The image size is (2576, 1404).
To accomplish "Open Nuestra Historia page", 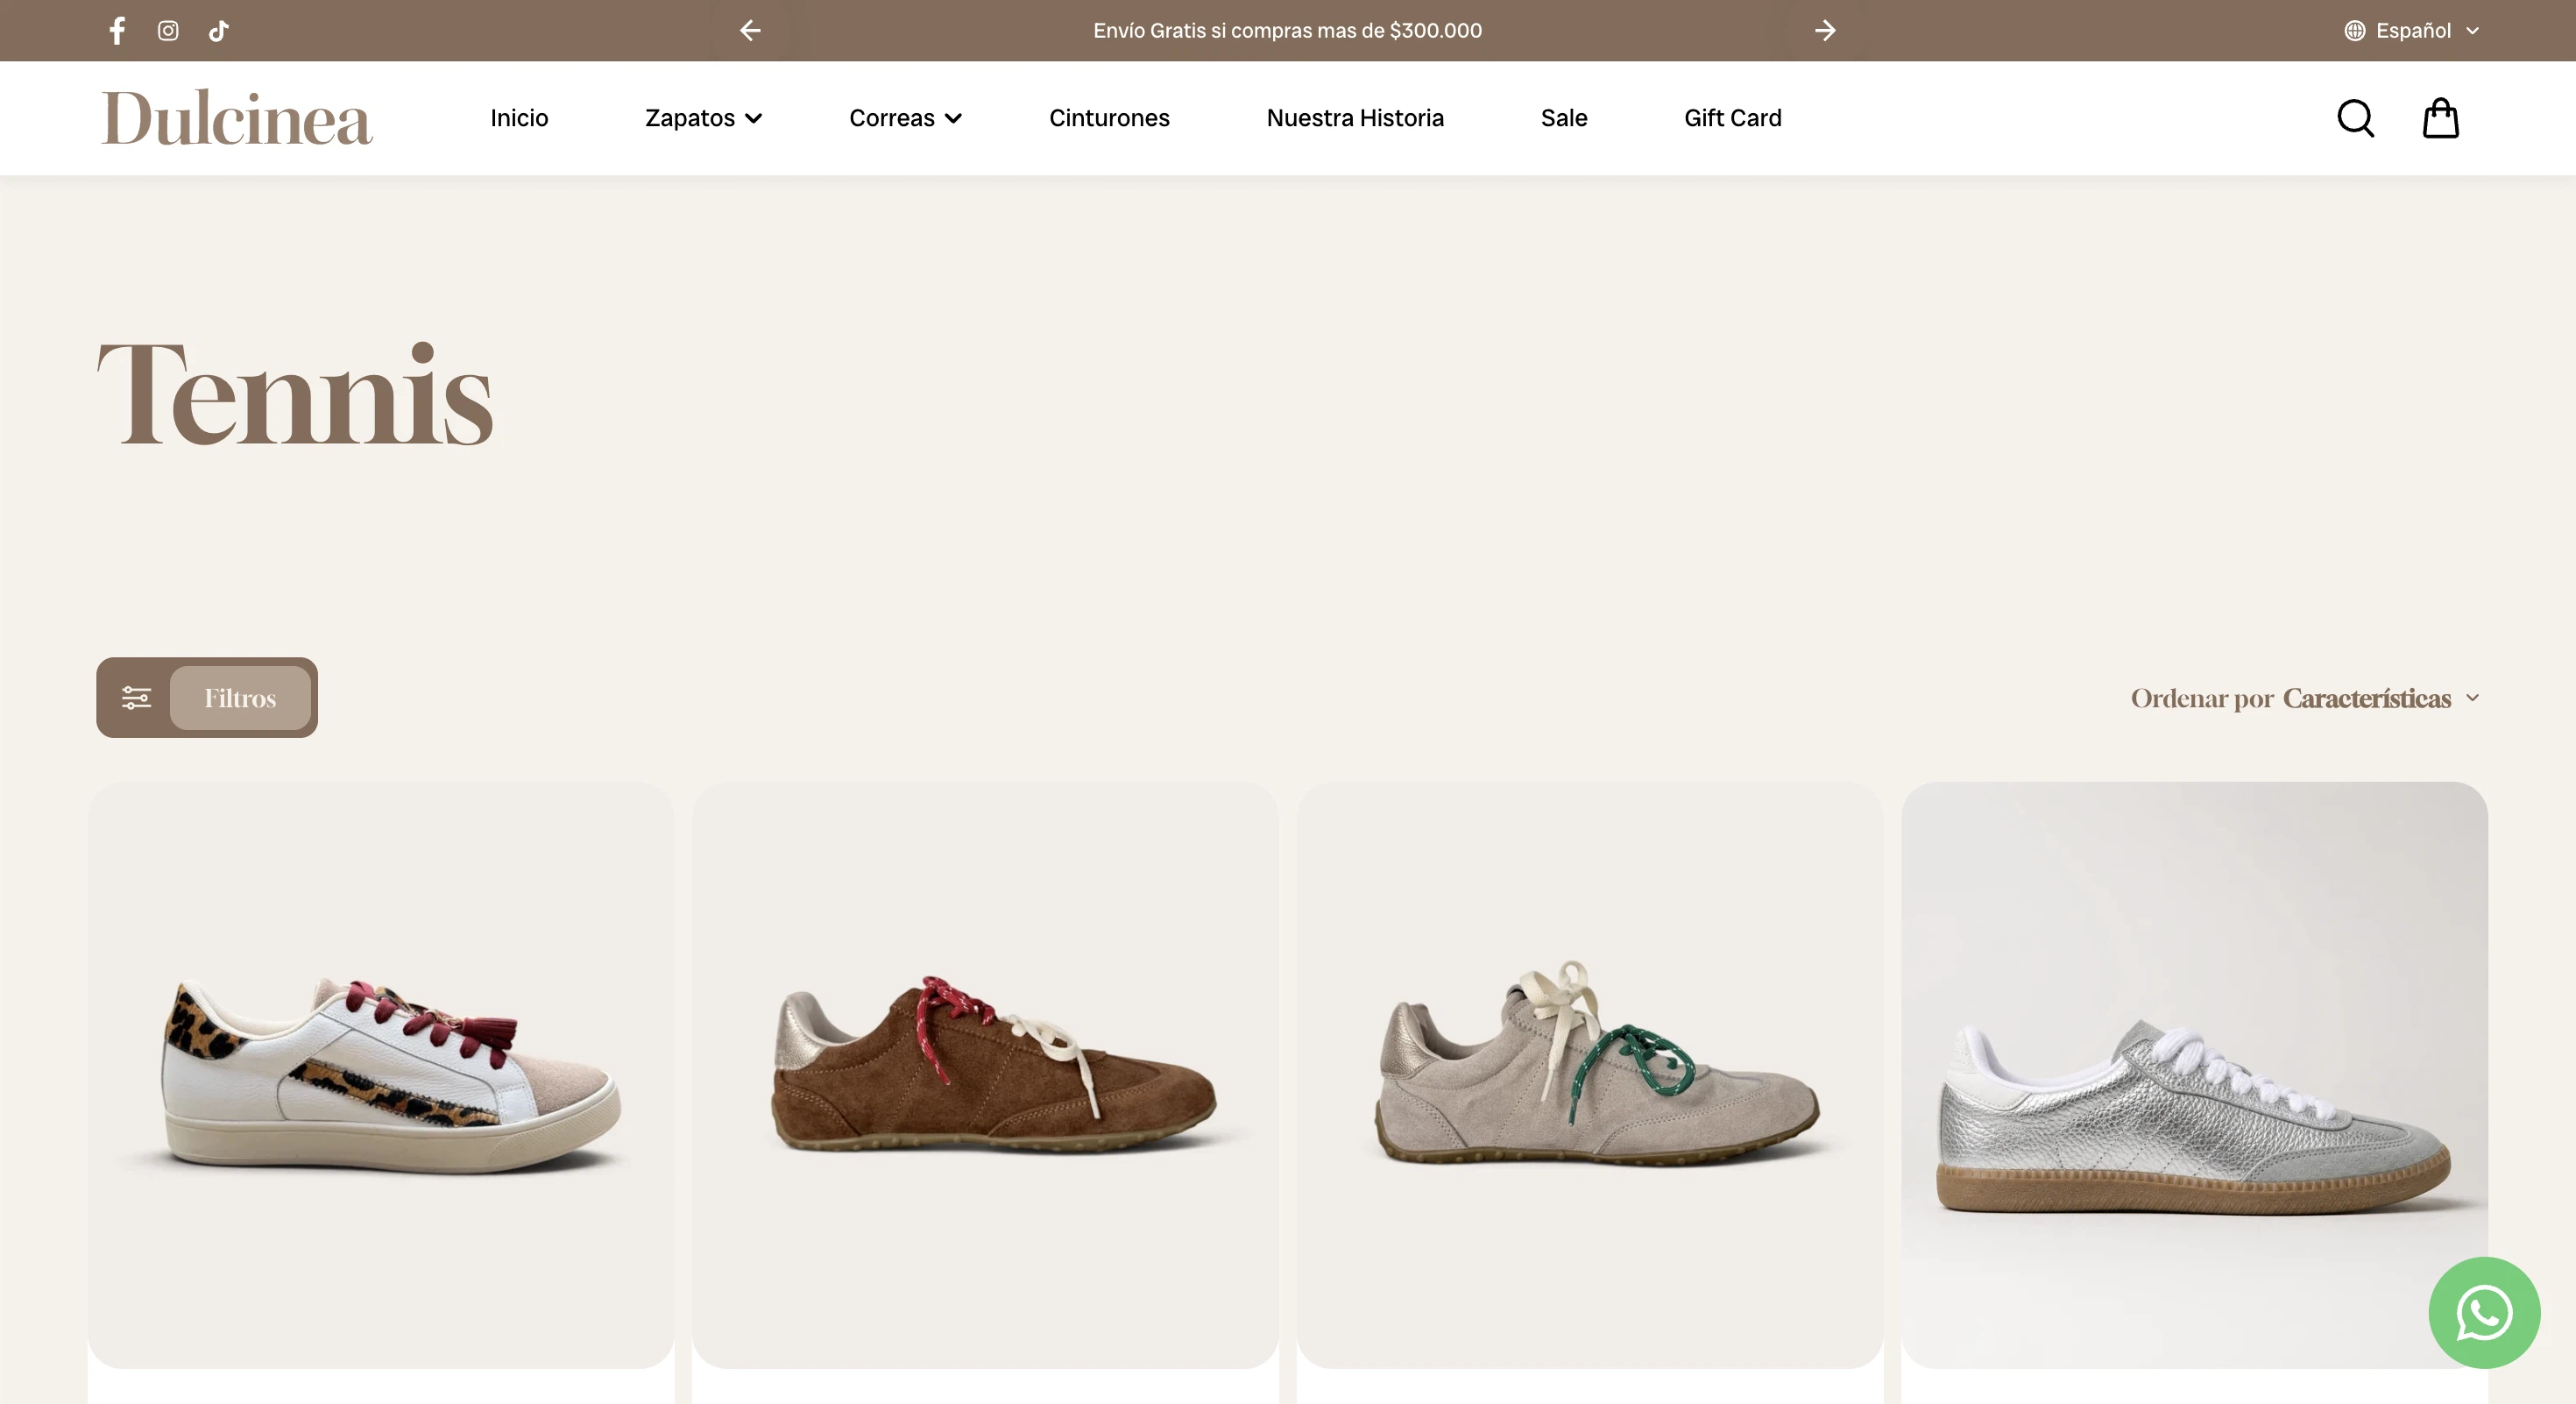I will [1355, 118].
